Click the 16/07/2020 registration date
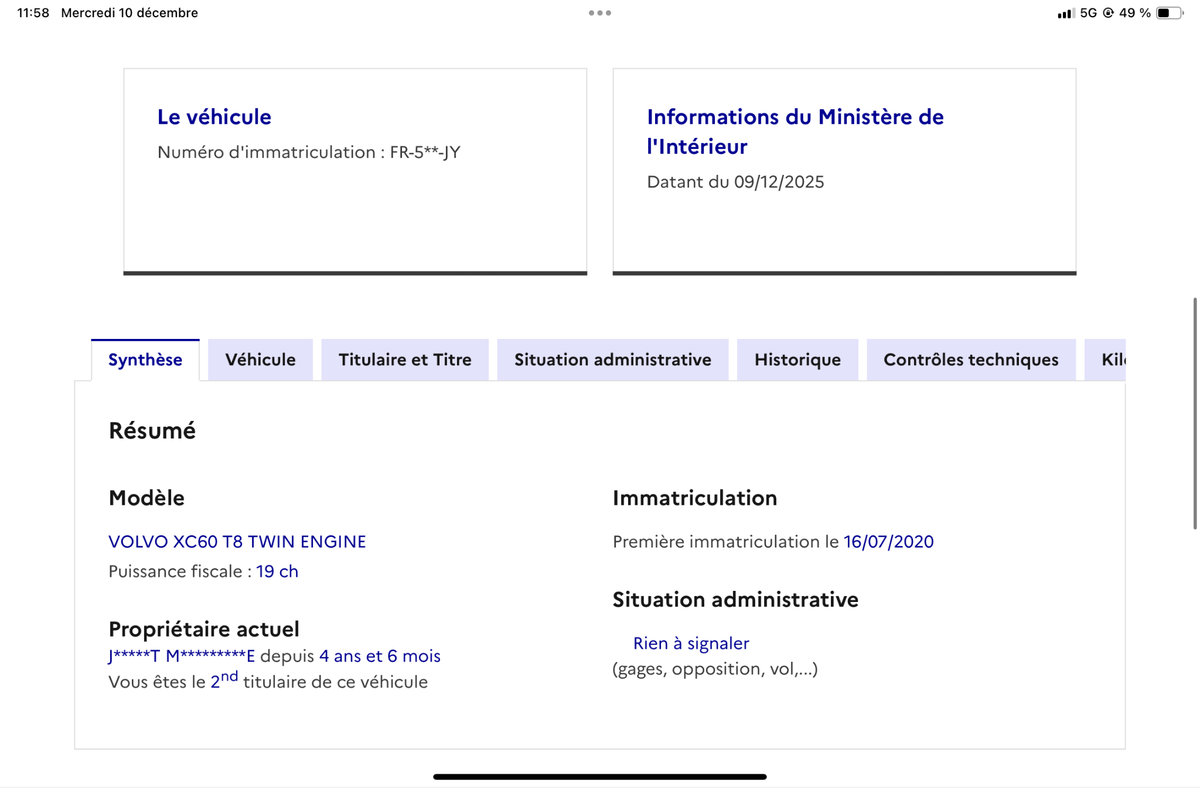 pyautogui.click(x=889, y=542)
